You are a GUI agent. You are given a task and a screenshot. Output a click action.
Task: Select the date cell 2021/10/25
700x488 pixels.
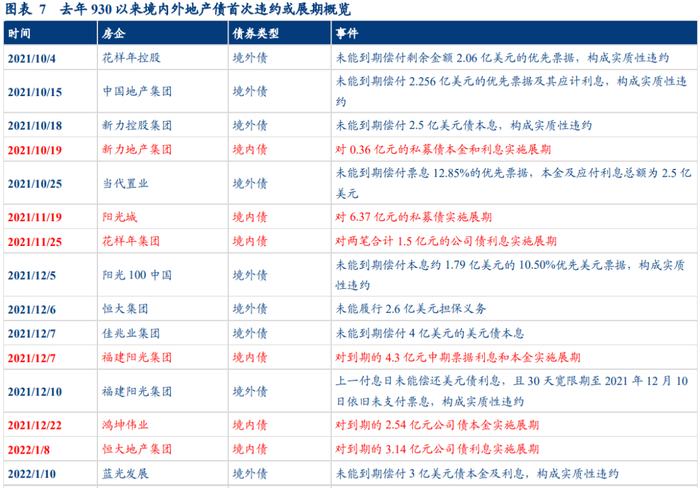(x=35, y=184)
